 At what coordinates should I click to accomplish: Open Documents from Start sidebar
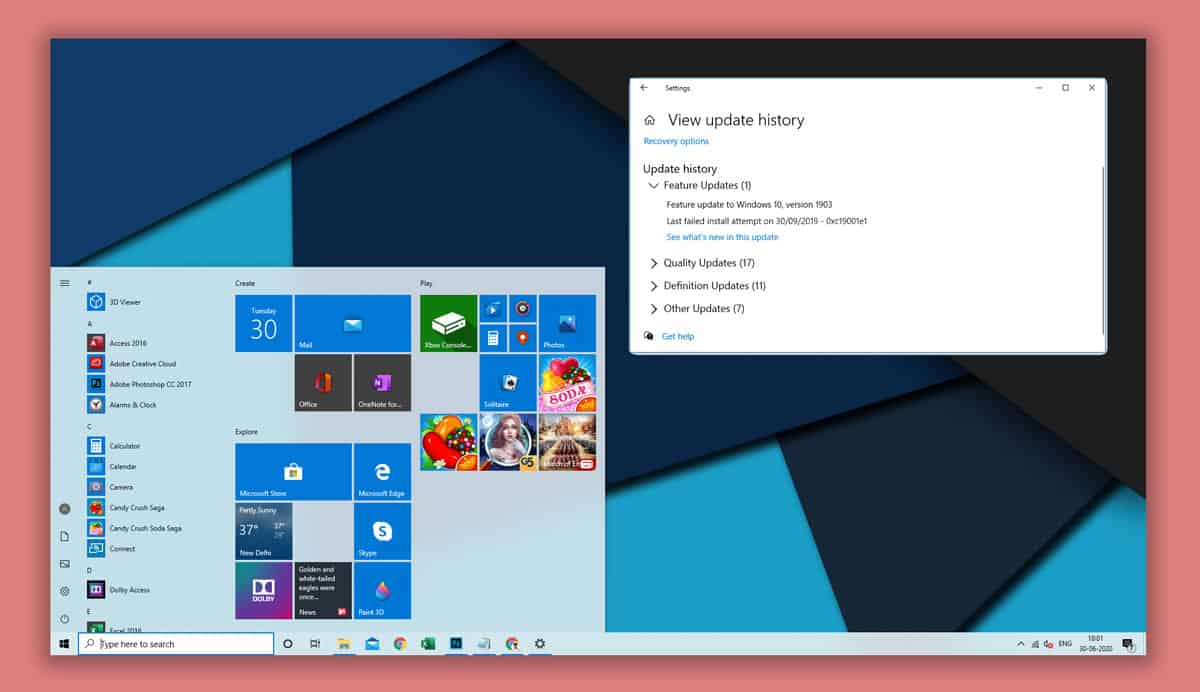coord(65,536)
